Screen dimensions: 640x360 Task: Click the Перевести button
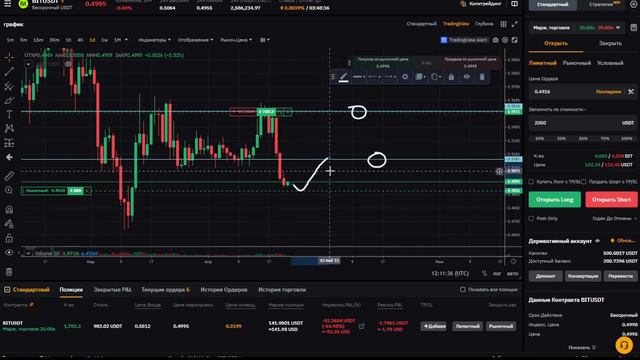[x=620, y=276]
